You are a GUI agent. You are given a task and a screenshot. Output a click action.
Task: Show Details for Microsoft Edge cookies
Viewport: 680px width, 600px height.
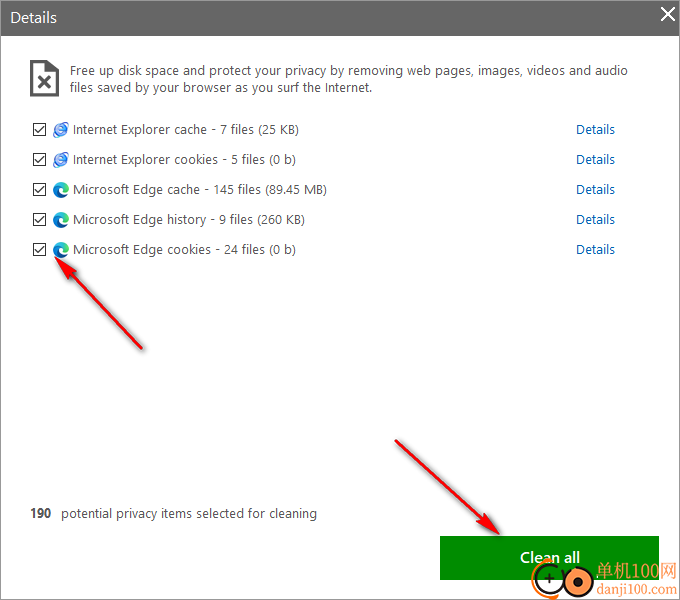point(595,249)
